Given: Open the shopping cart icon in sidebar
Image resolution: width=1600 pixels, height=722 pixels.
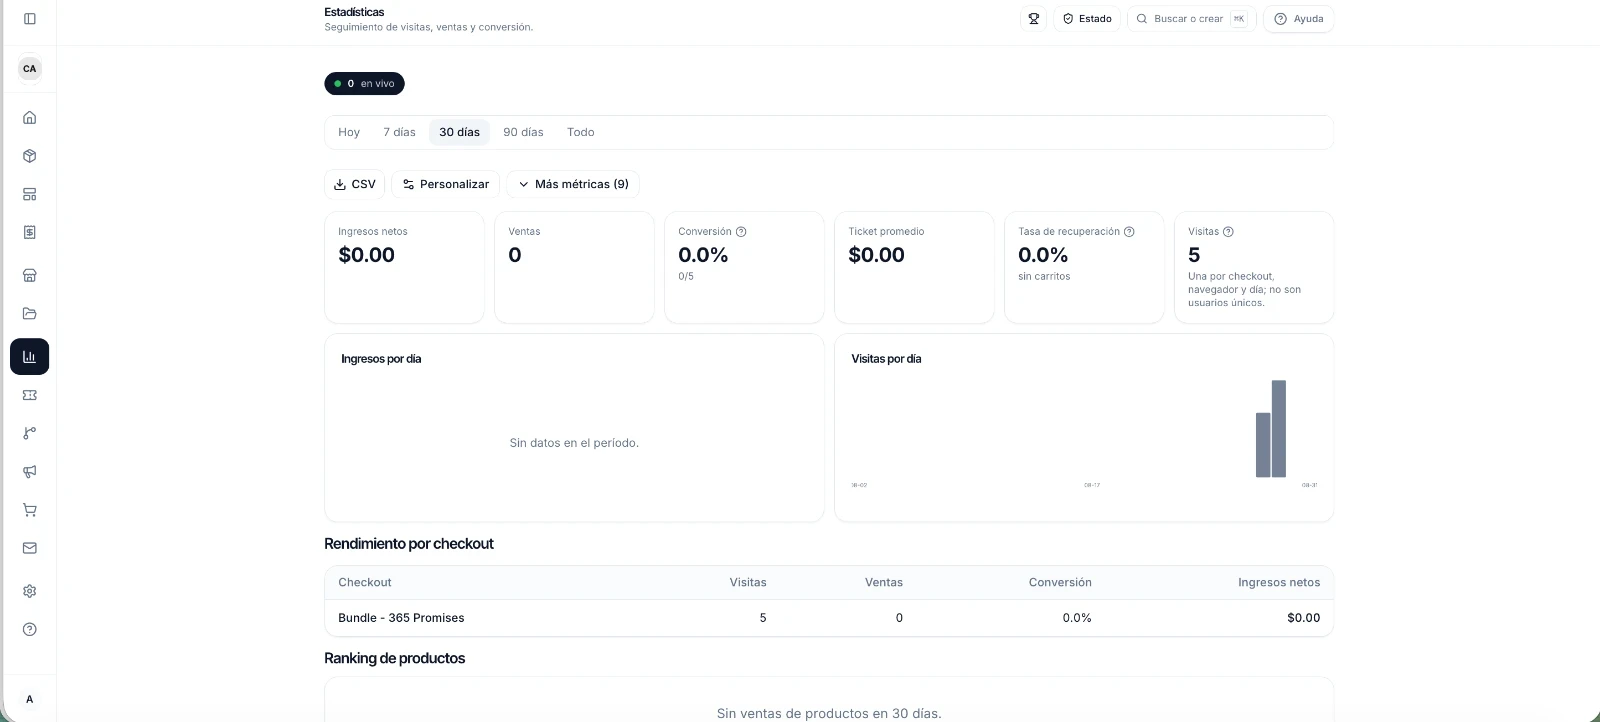Looking at the screenshot, I should tap(30, 510).
